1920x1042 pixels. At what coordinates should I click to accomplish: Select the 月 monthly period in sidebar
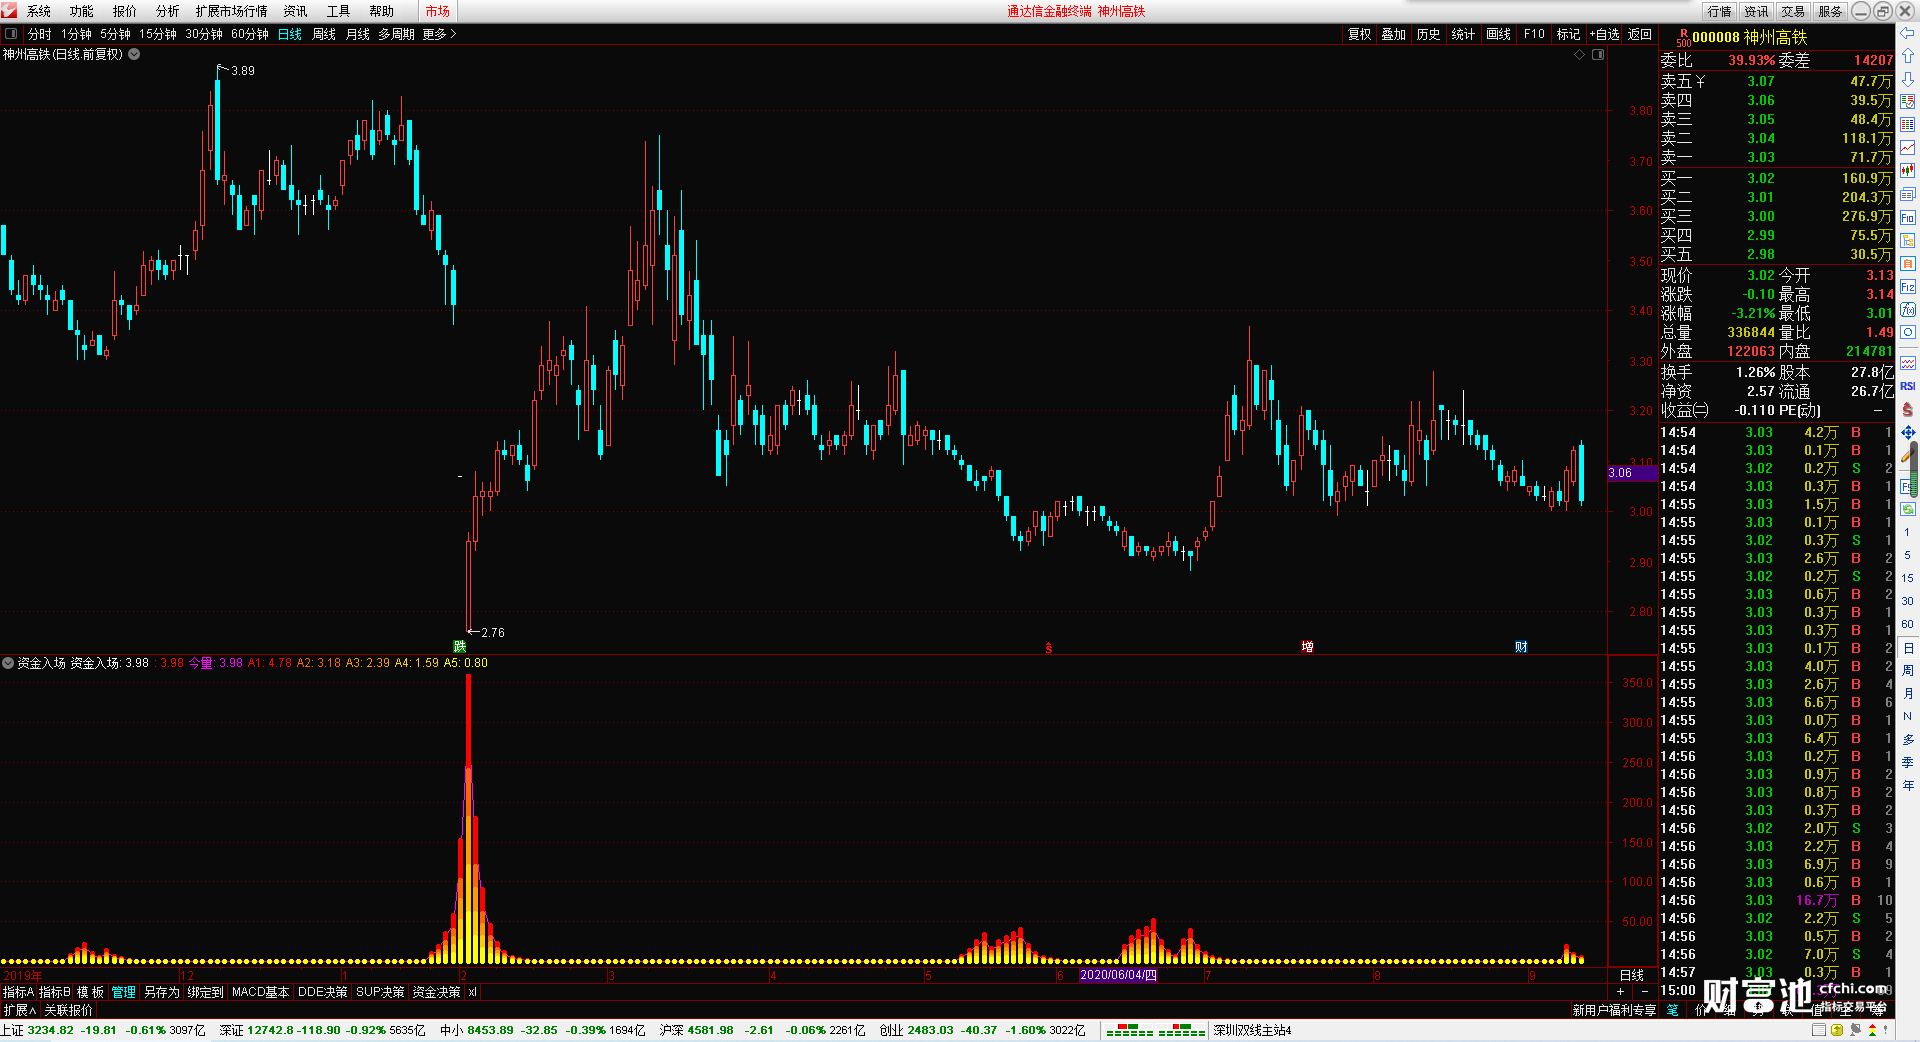(x=1907, y=693)
